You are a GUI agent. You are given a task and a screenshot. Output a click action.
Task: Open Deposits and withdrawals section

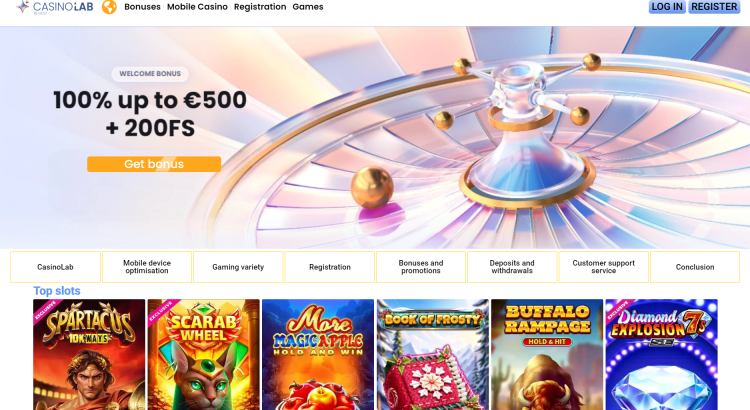click(x=512, y=267)
